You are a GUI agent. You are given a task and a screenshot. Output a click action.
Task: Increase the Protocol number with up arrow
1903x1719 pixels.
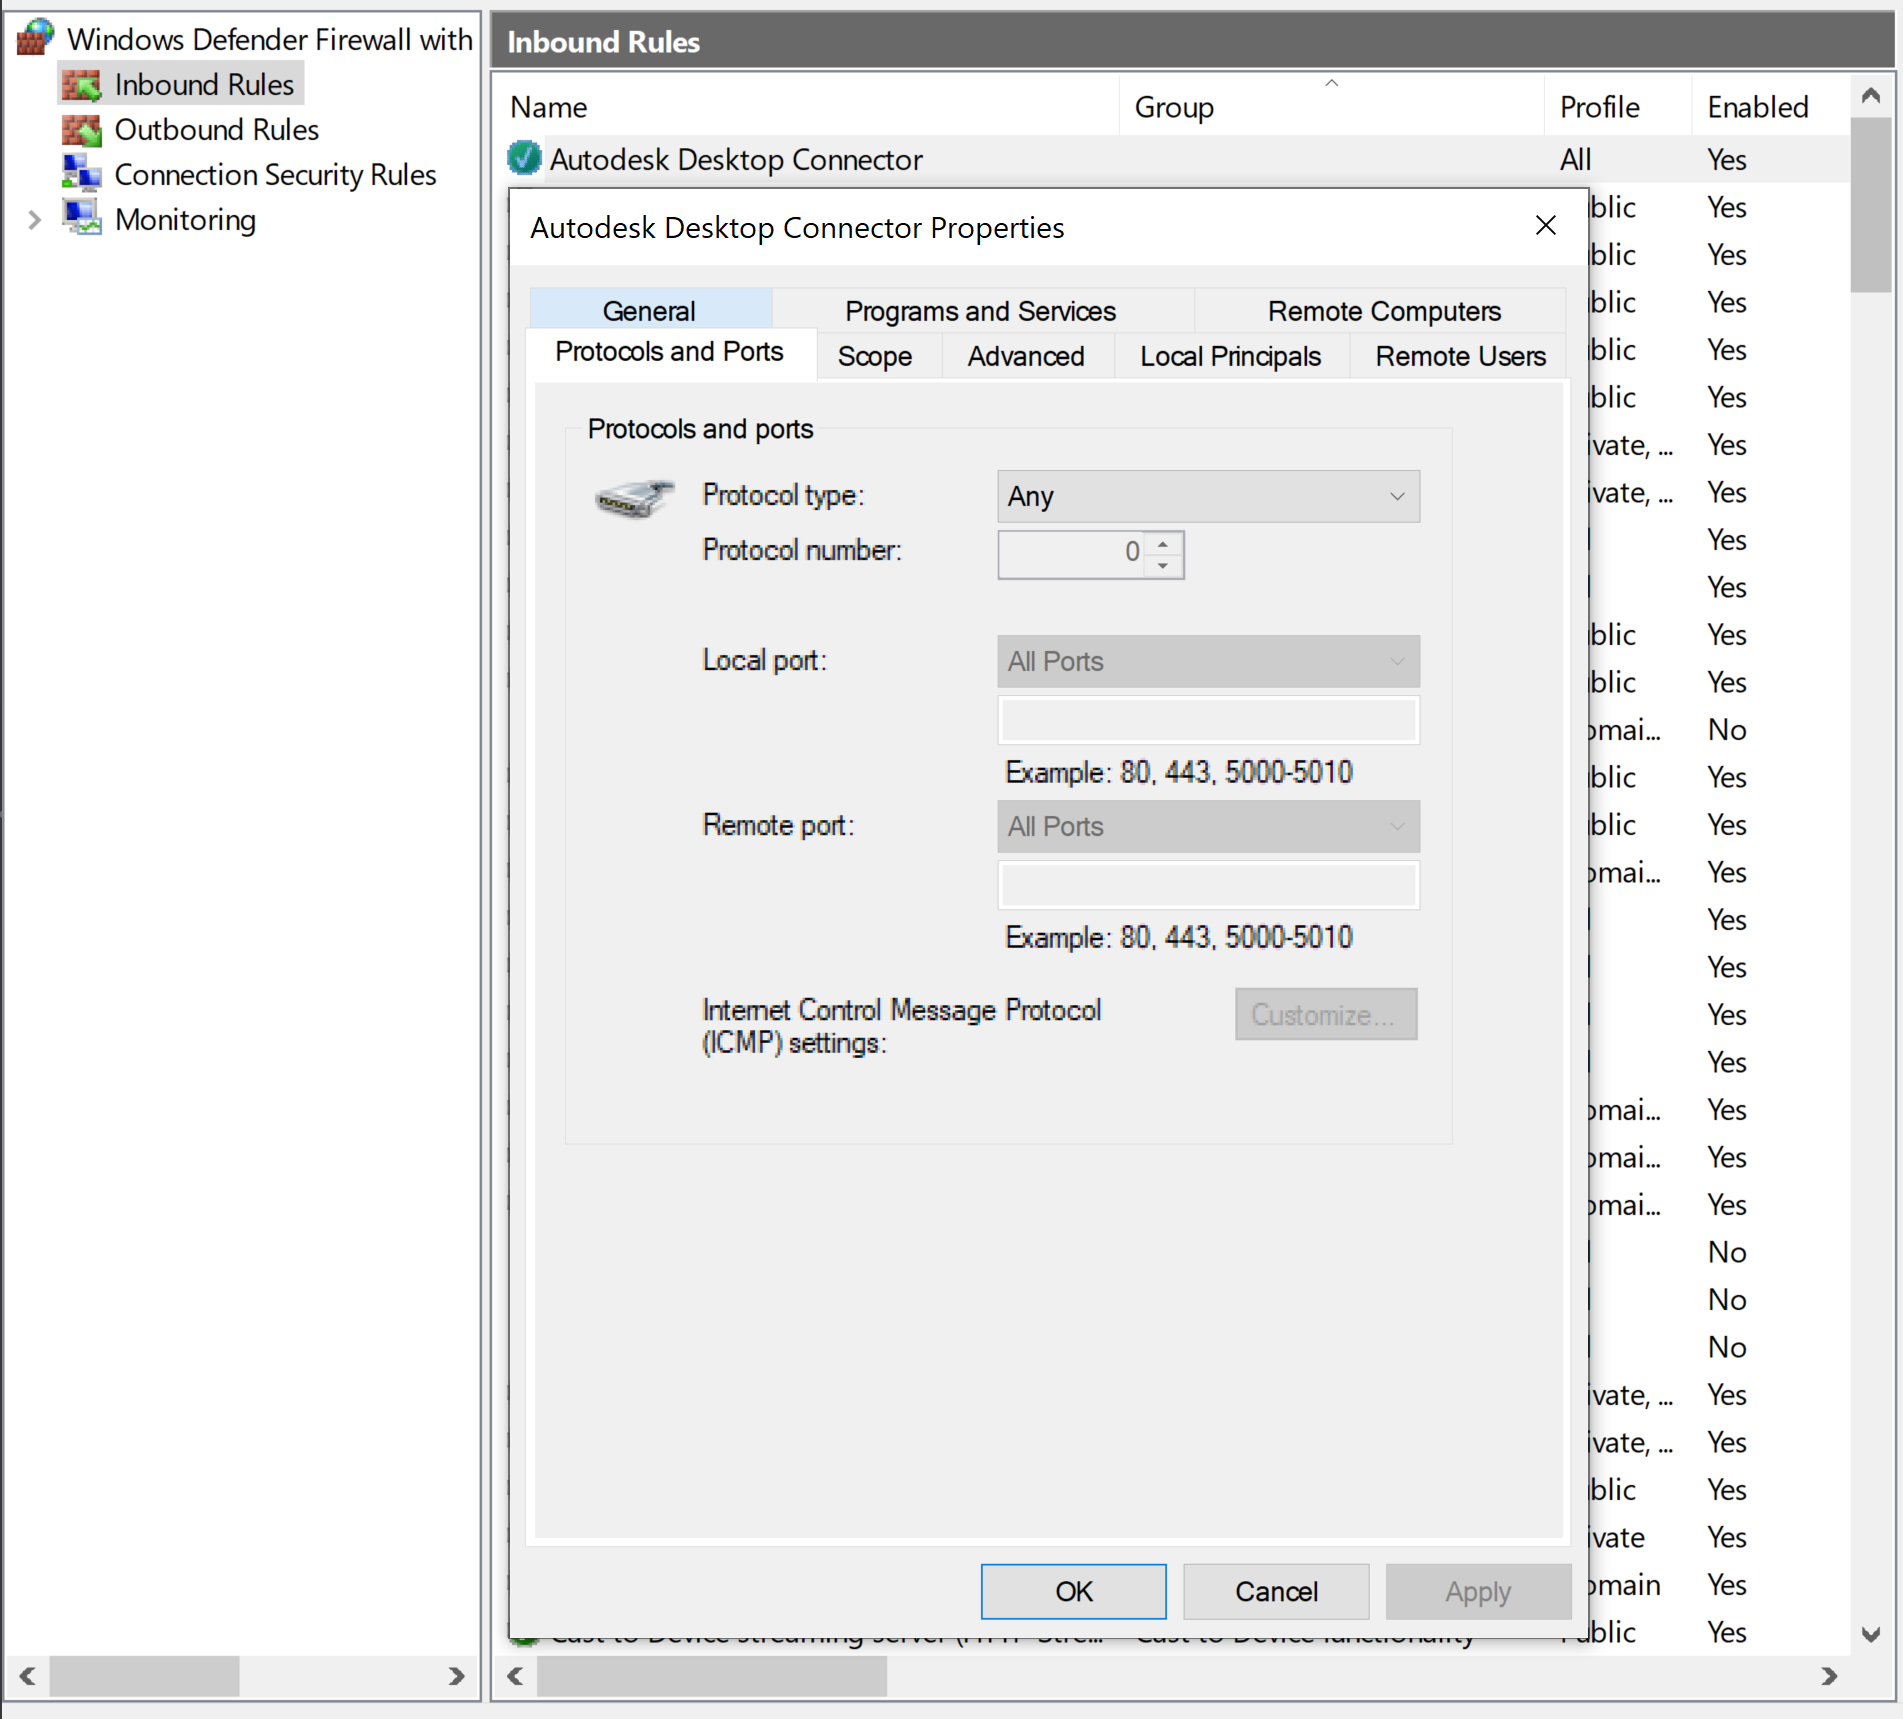[x=1163, y=543]
